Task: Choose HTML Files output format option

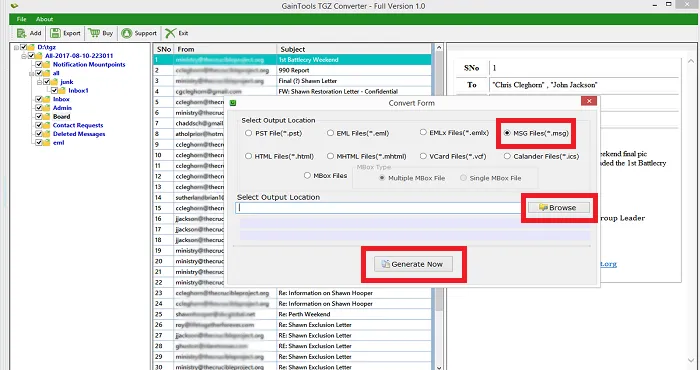Action: pos(248,156)
